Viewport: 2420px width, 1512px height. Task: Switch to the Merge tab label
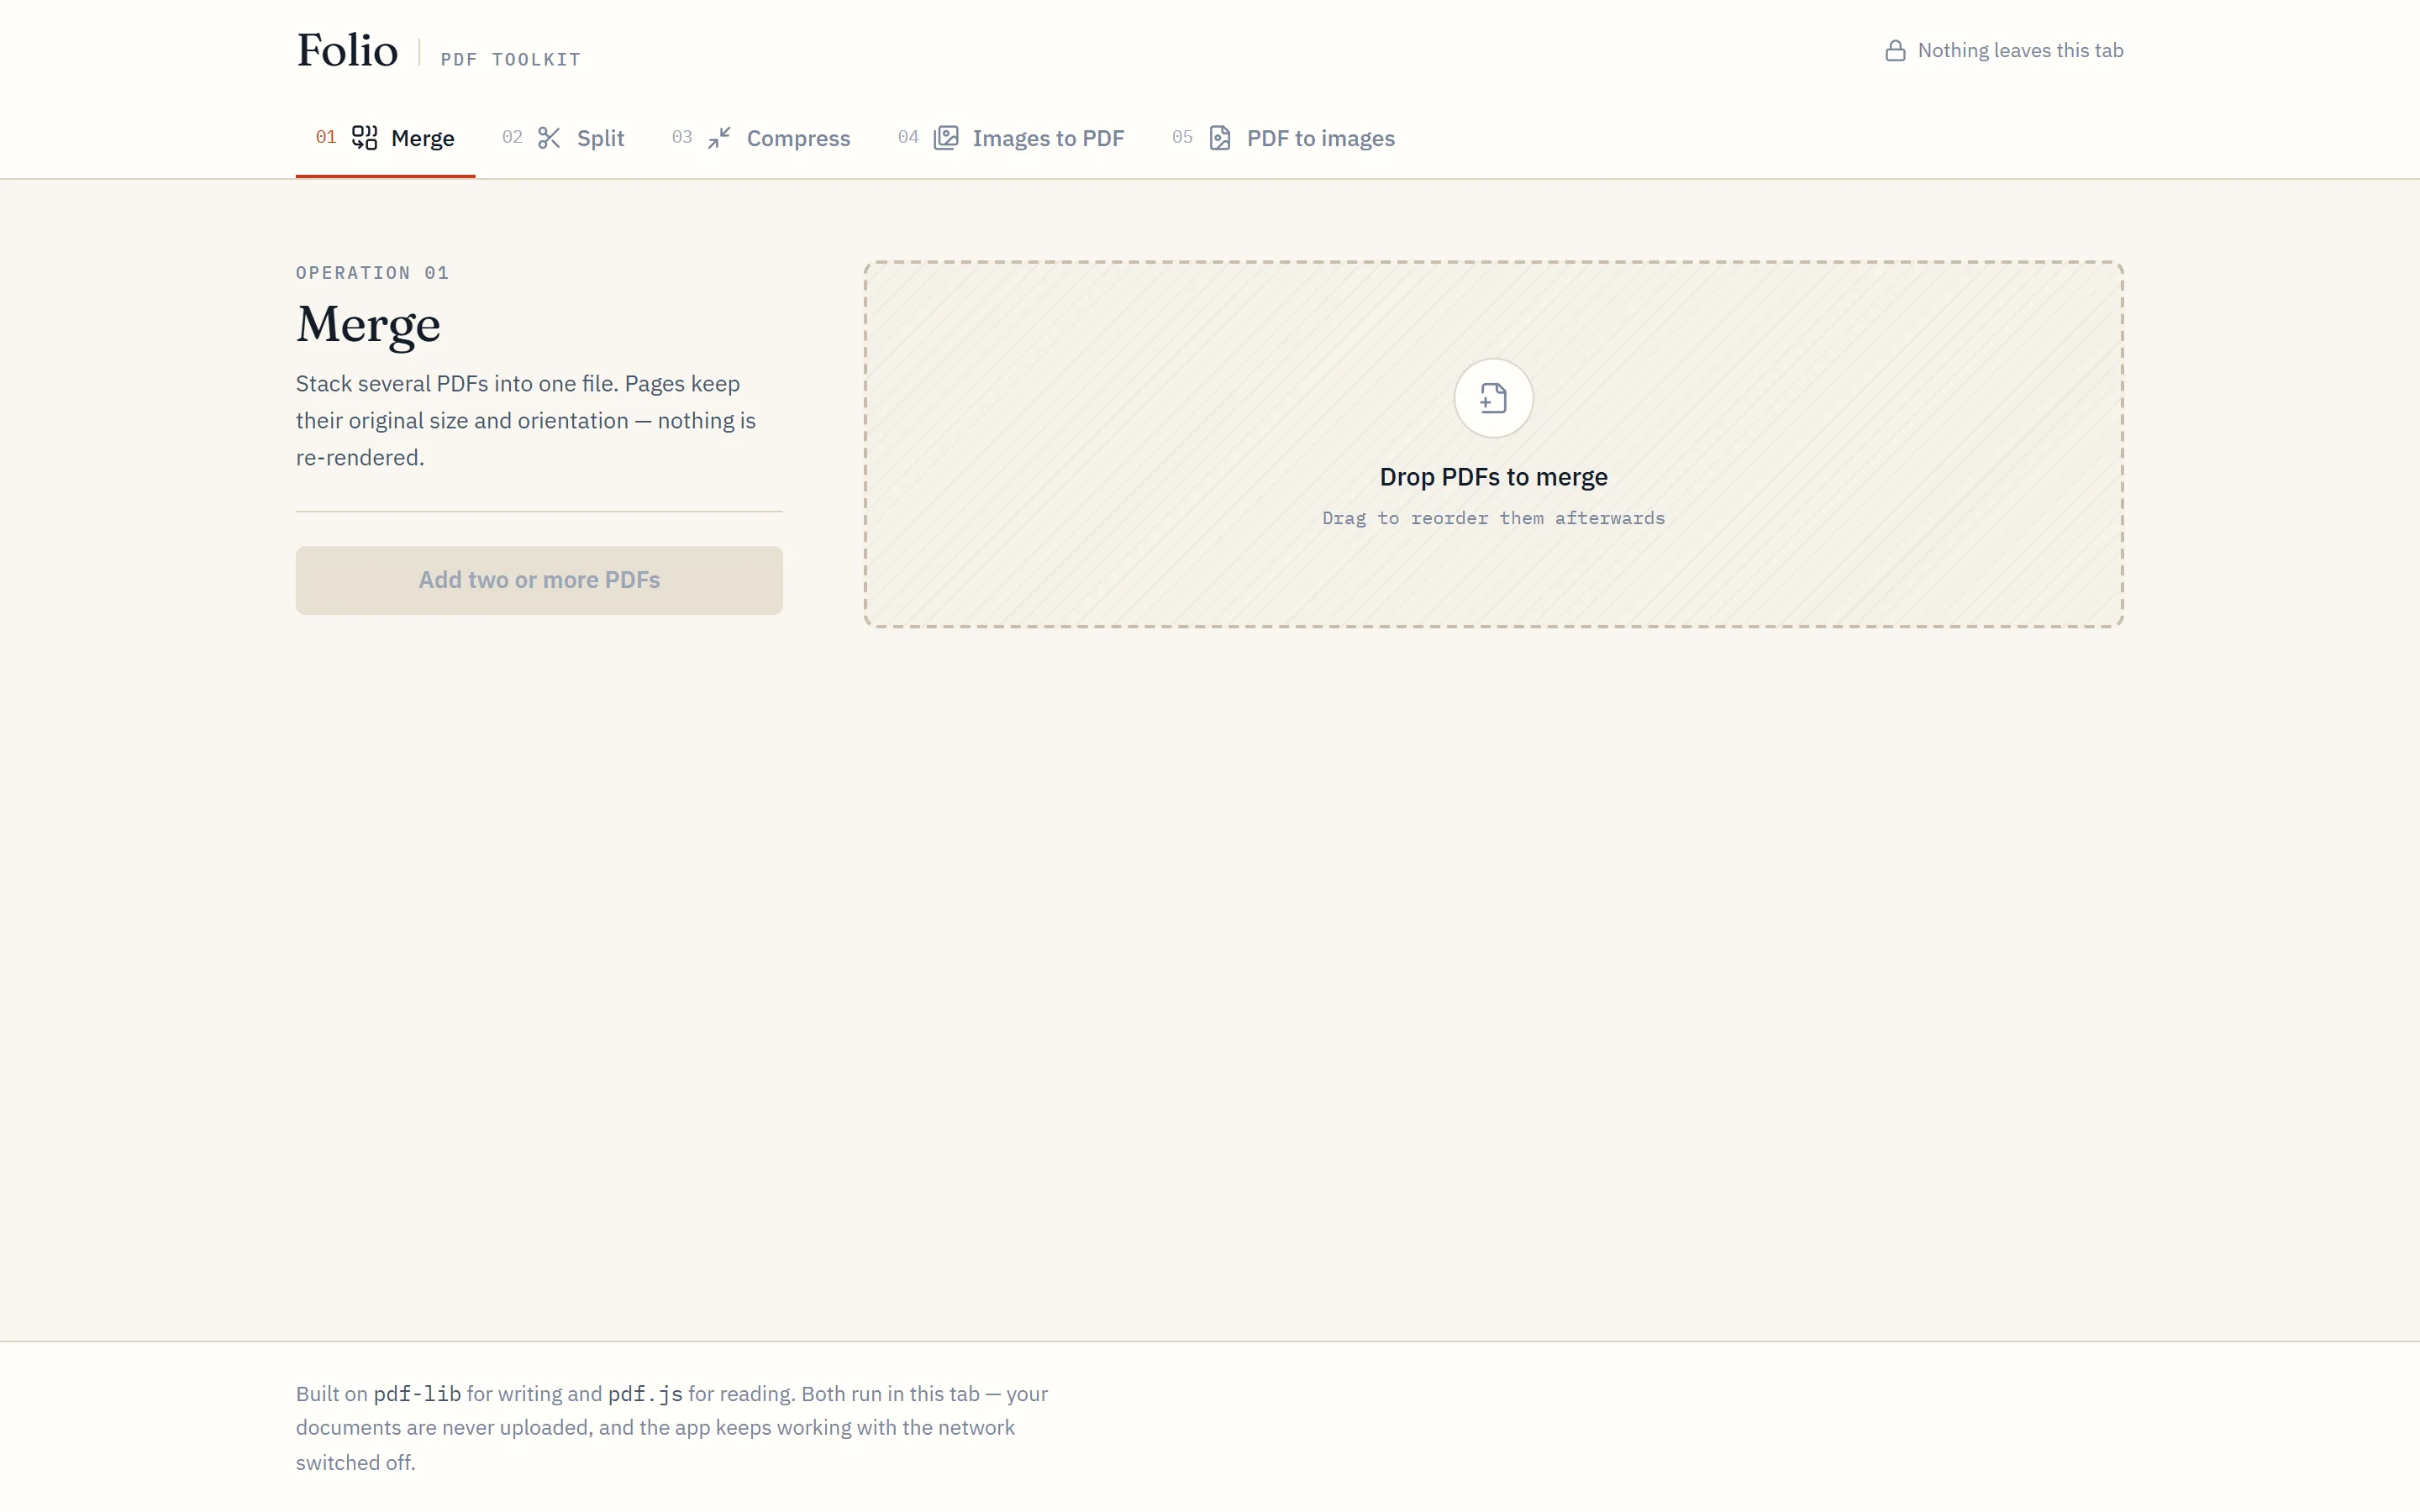point(422,138)
